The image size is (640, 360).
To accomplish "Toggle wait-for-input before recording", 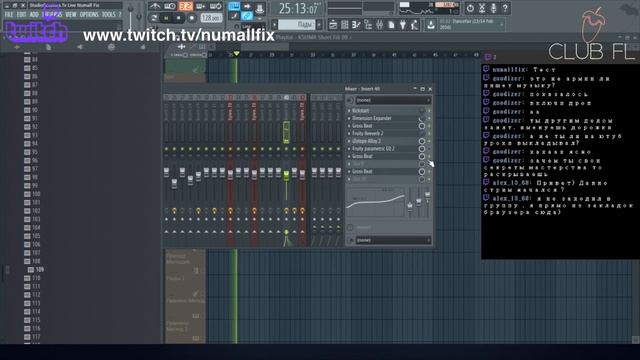I will (170, 6).
